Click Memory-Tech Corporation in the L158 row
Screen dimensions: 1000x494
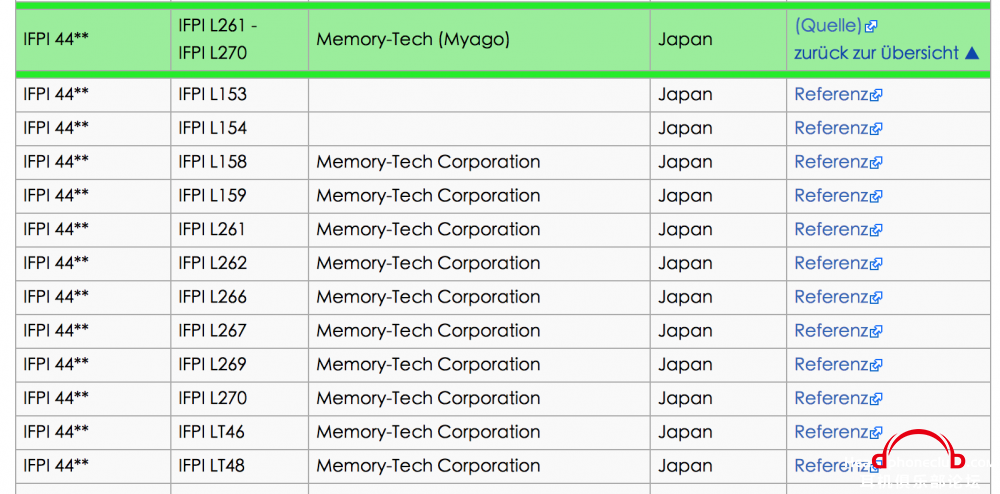tap(428, 162)
